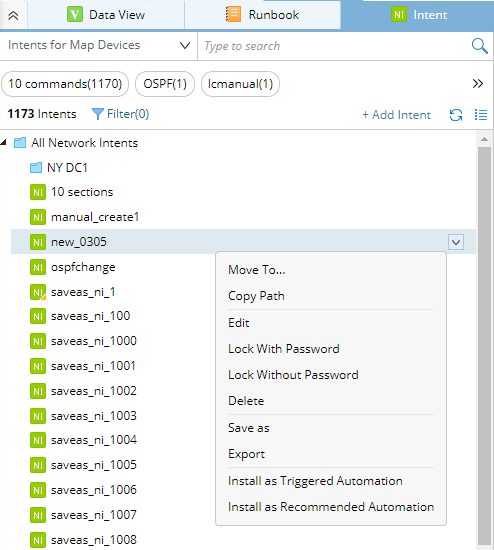Select Install as Triggered Automation
Screen dimensions: 494x550
point(315,481)
